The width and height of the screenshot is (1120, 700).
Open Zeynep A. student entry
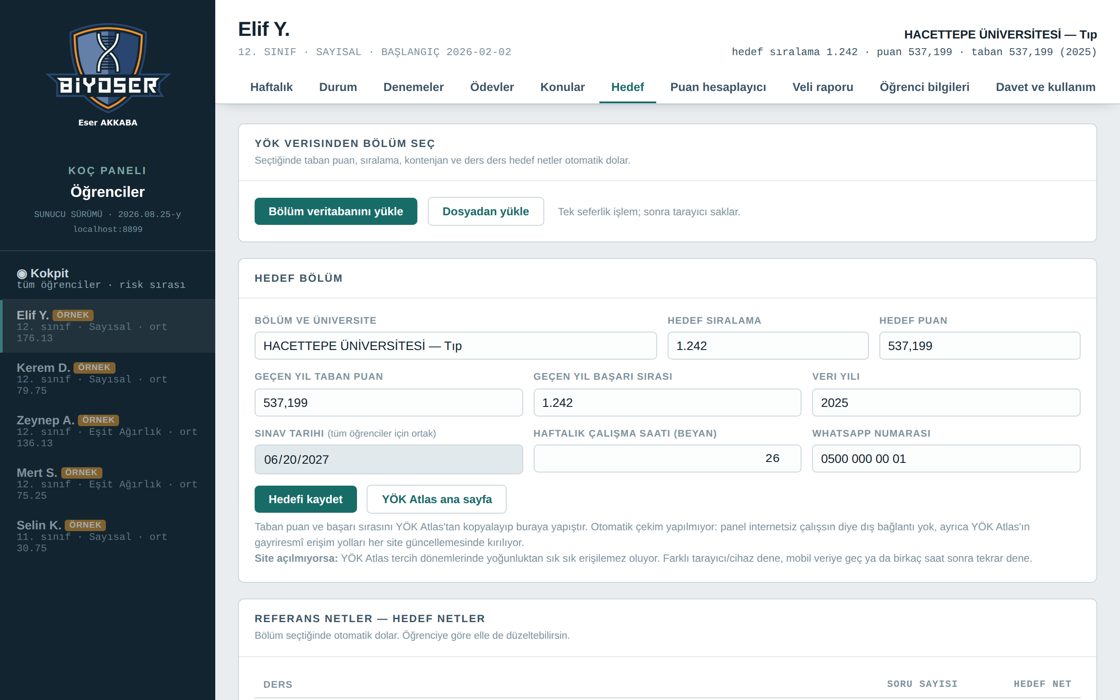[x=107, y=431]
